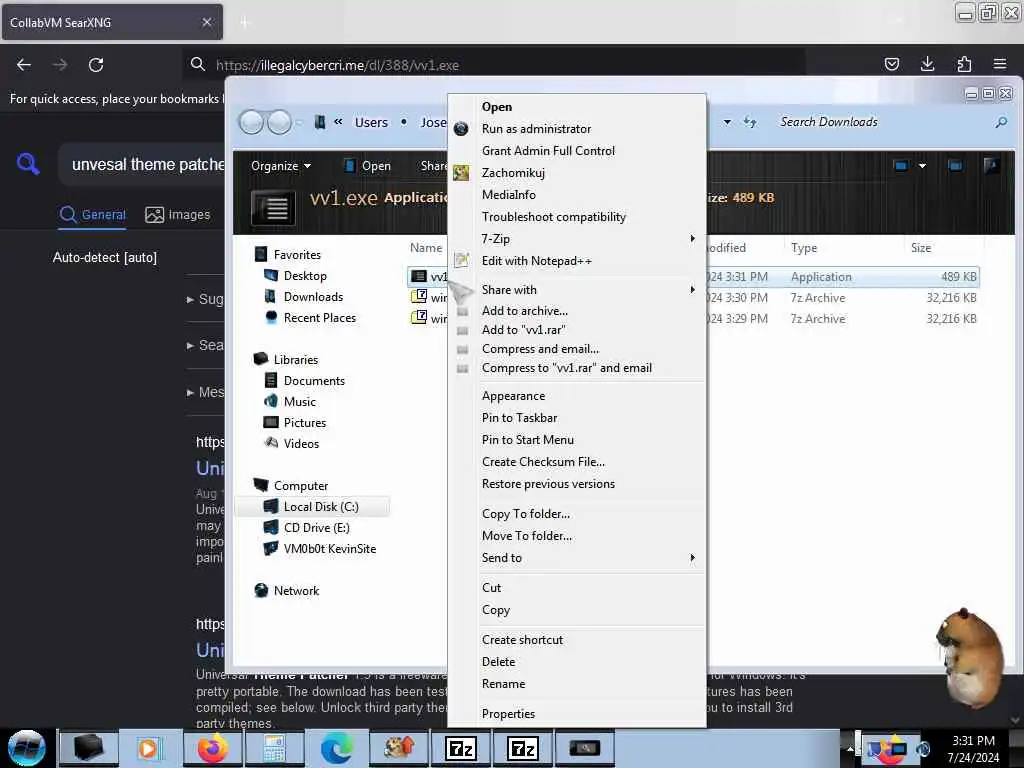Image resolution: width=1024 pixels, height=768 pixels.
Task: Open the Appearance menu entry
Action: tap(513, 396)
